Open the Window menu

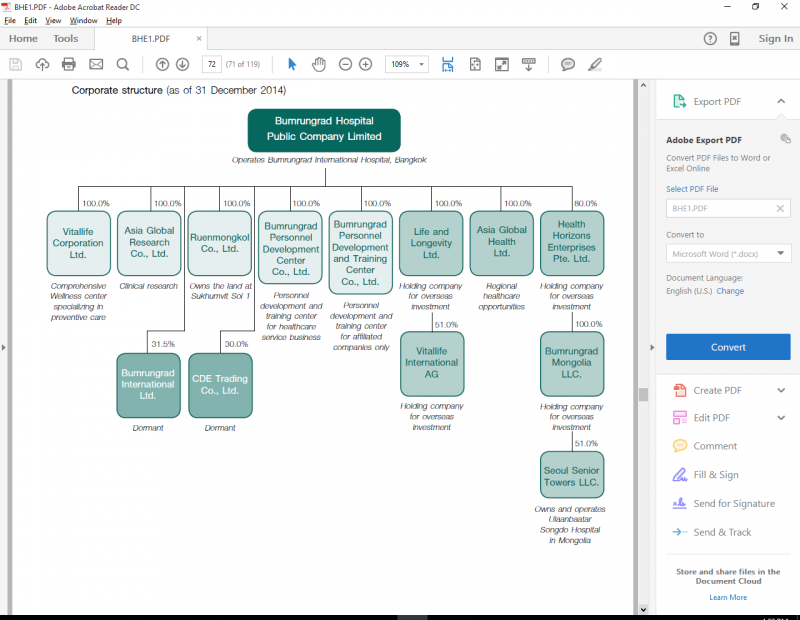[84, 20]
